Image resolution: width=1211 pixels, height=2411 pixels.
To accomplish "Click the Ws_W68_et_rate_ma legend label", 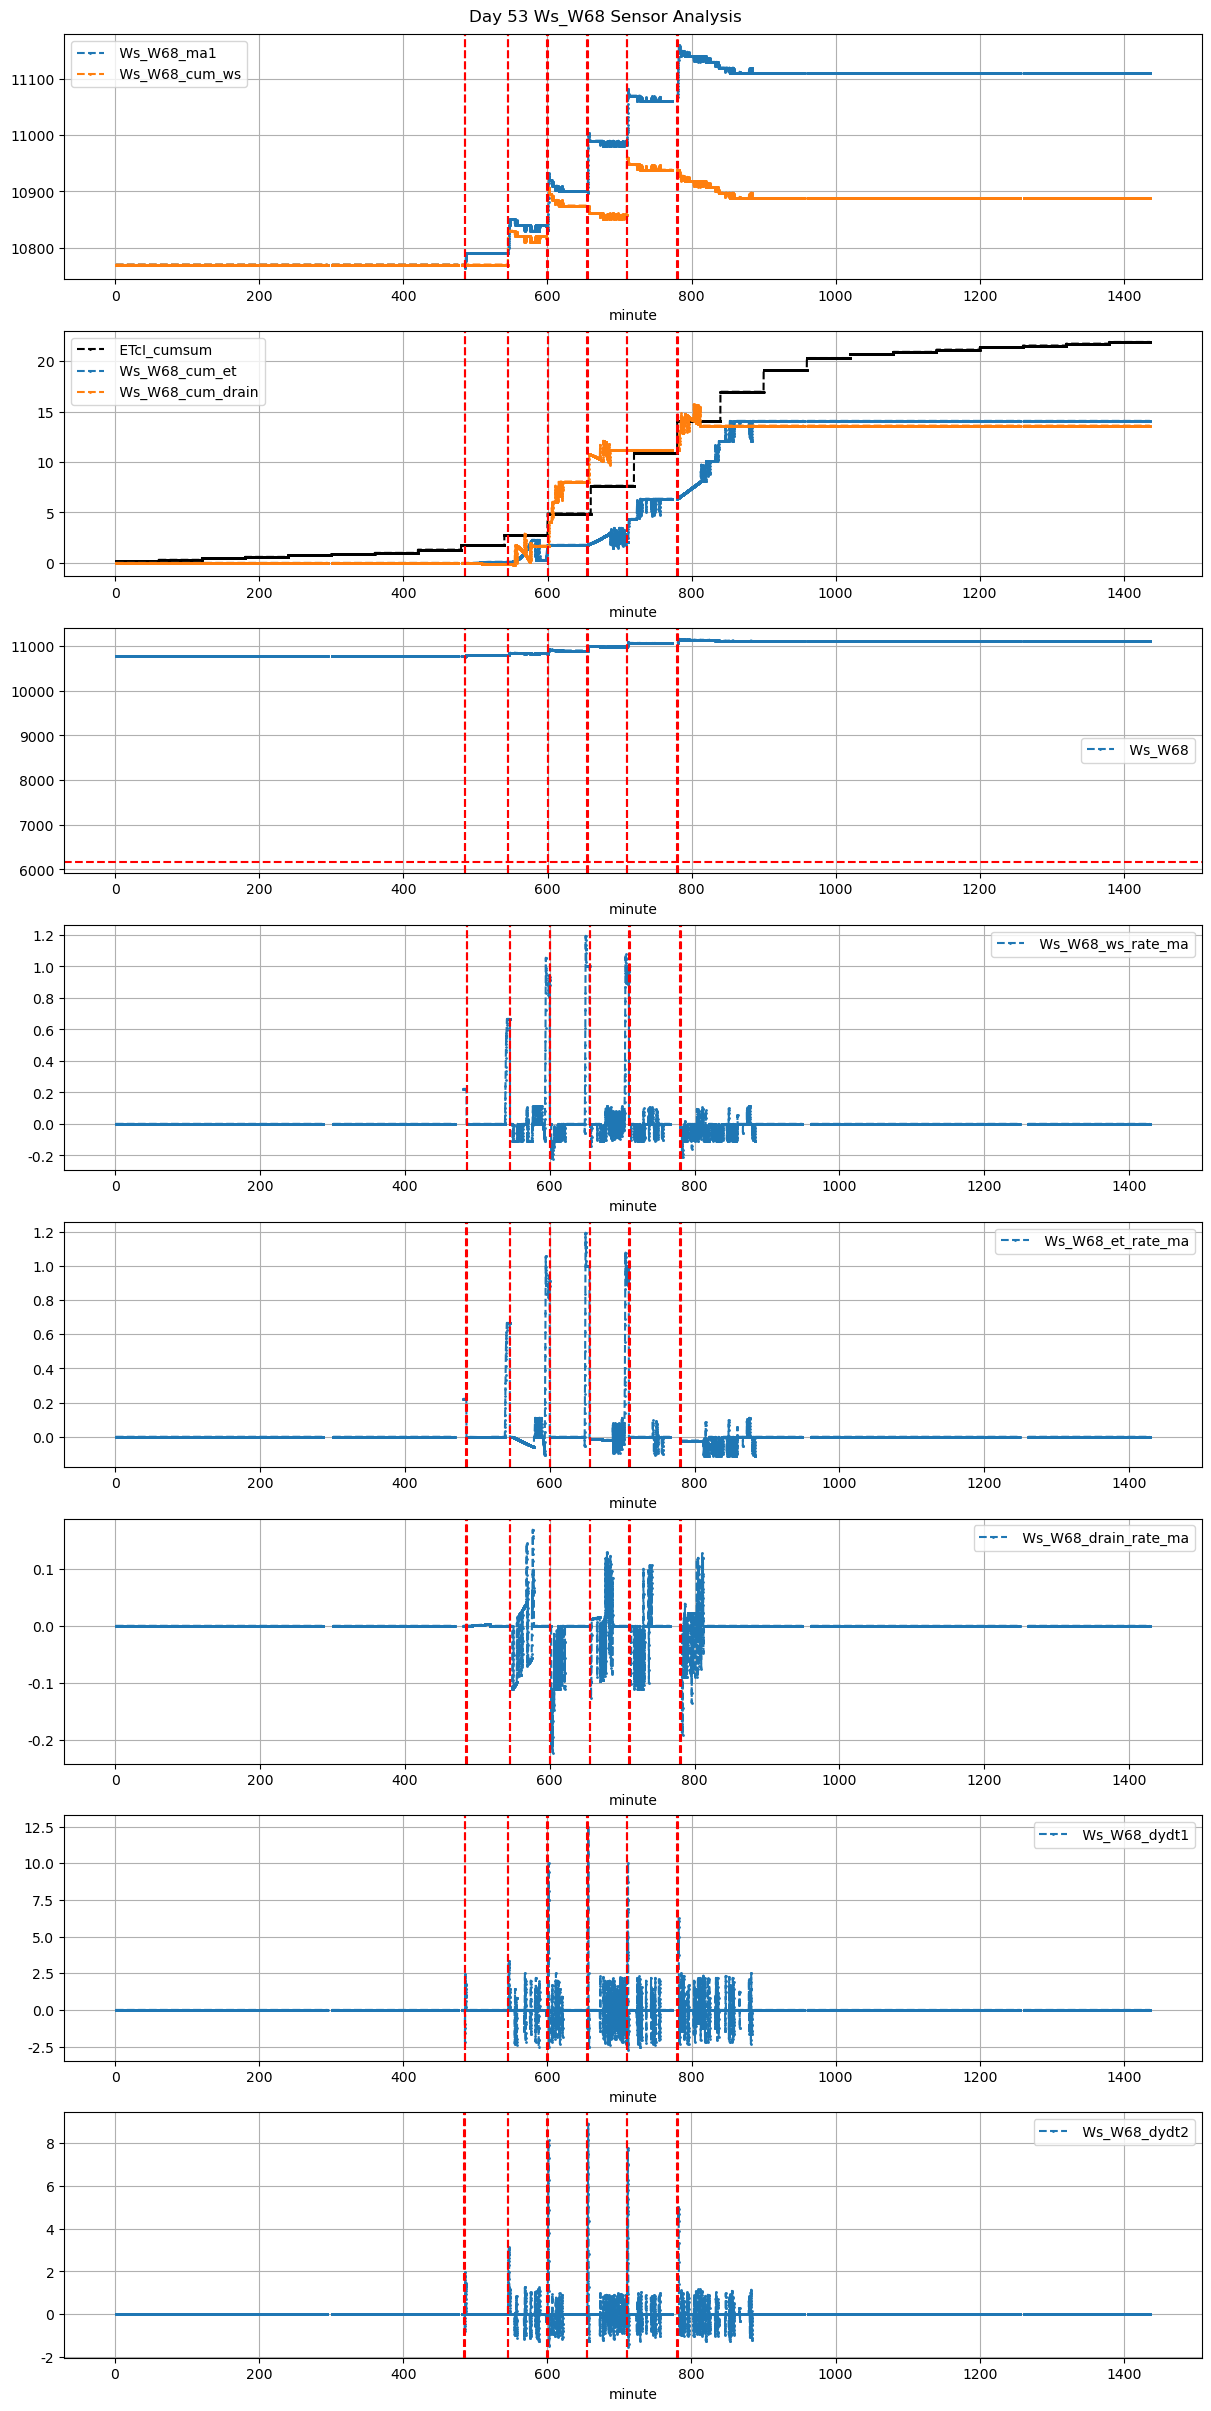I will 1116,1241.
